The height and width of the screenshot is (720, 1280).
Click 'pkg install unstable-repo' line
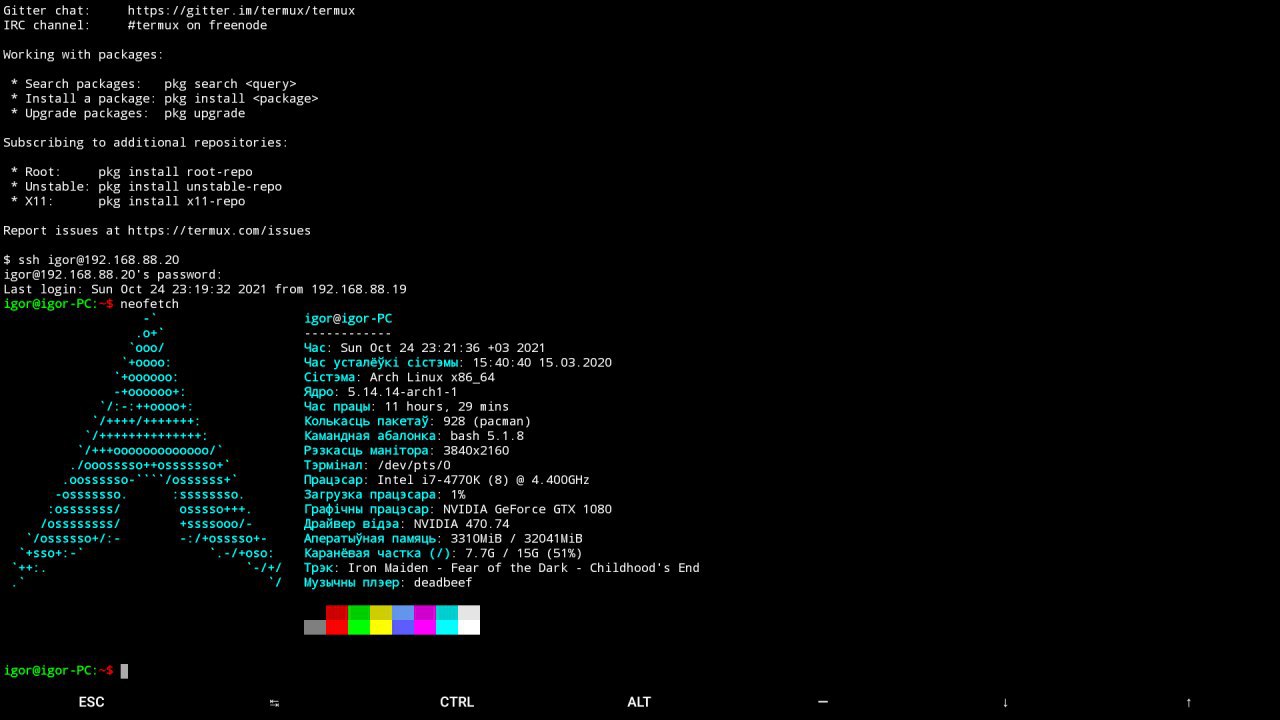tap(146, 186)
